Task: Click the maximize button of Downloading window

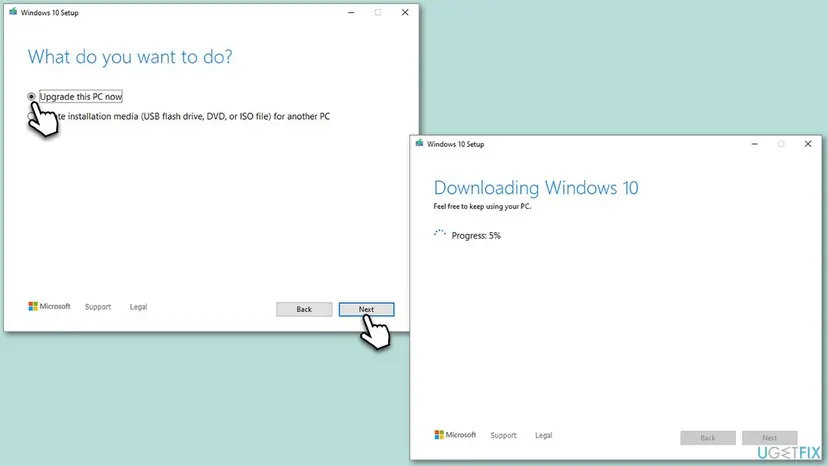Action: [781, 144]
